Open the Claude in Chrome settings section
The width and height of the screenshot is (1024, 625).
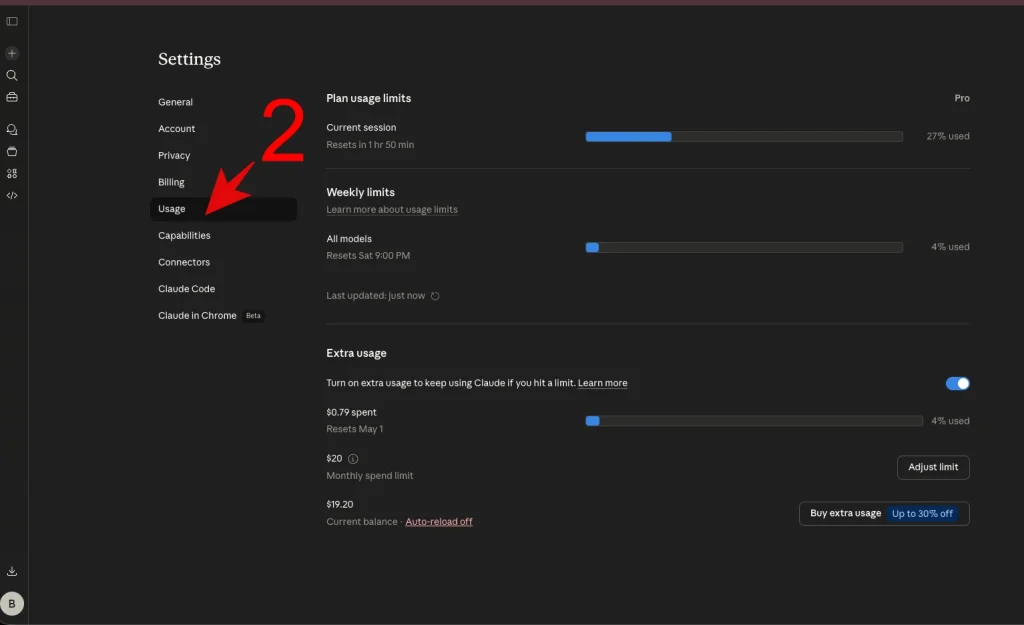point(197,315)
